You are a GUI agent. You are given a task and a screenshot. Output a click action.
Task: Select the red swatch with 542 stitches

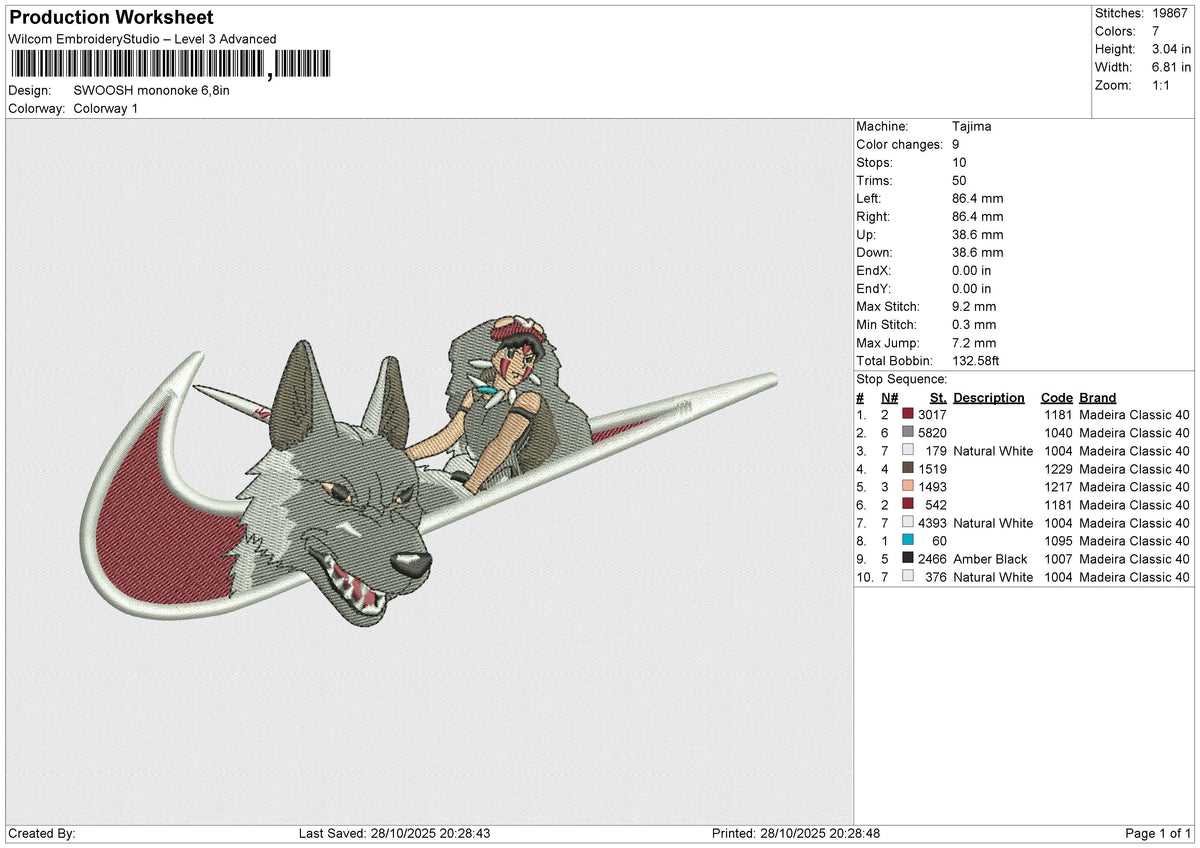(908, 505)
